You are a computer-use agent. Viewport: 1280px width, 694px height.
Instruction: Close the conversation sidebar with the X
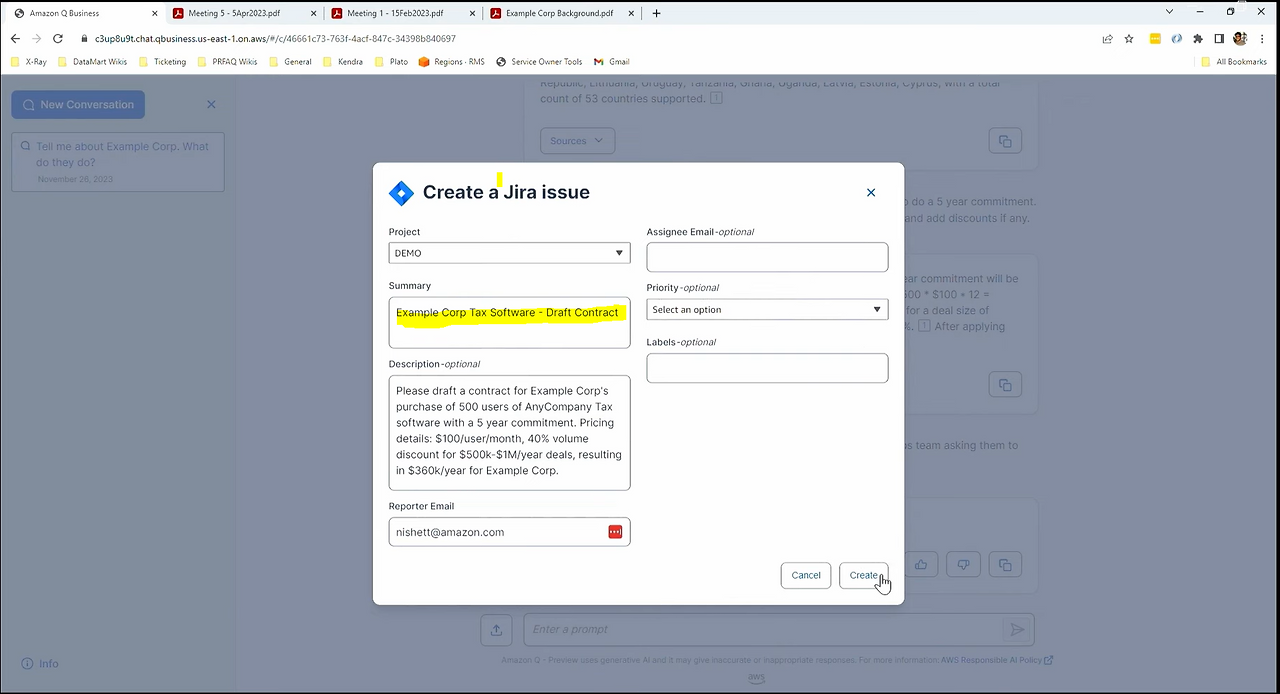click(x=211, y=104)
